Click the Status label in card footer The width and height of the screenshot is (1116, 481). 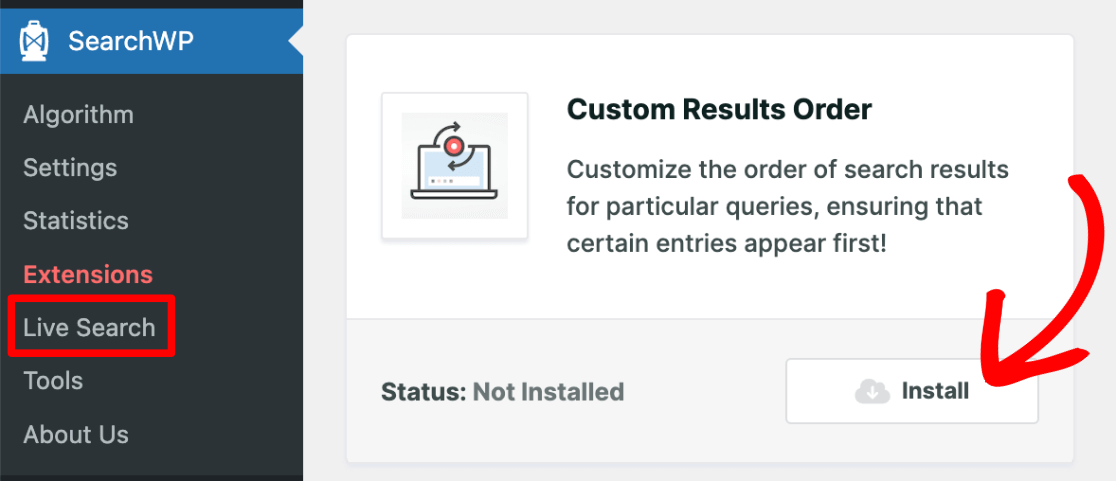click(423, 391)
